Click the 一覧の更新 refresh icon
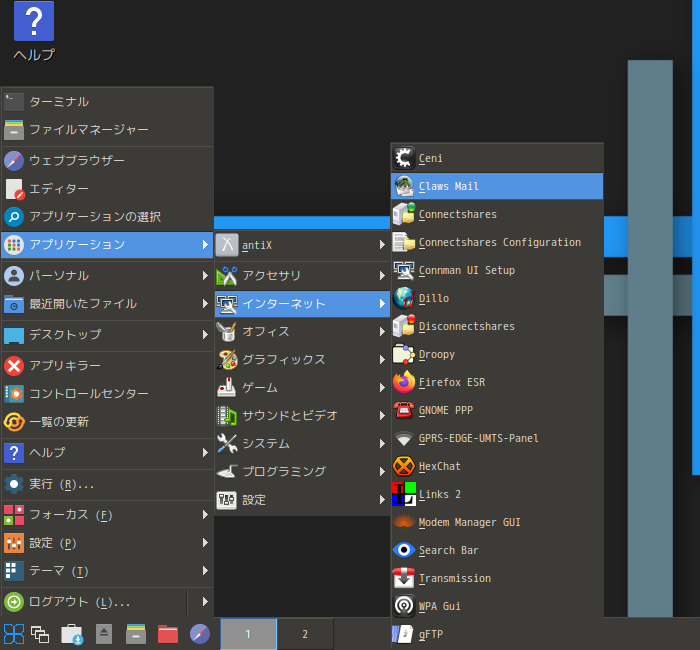Screen dimensions: 700x650 click(14, 422)
